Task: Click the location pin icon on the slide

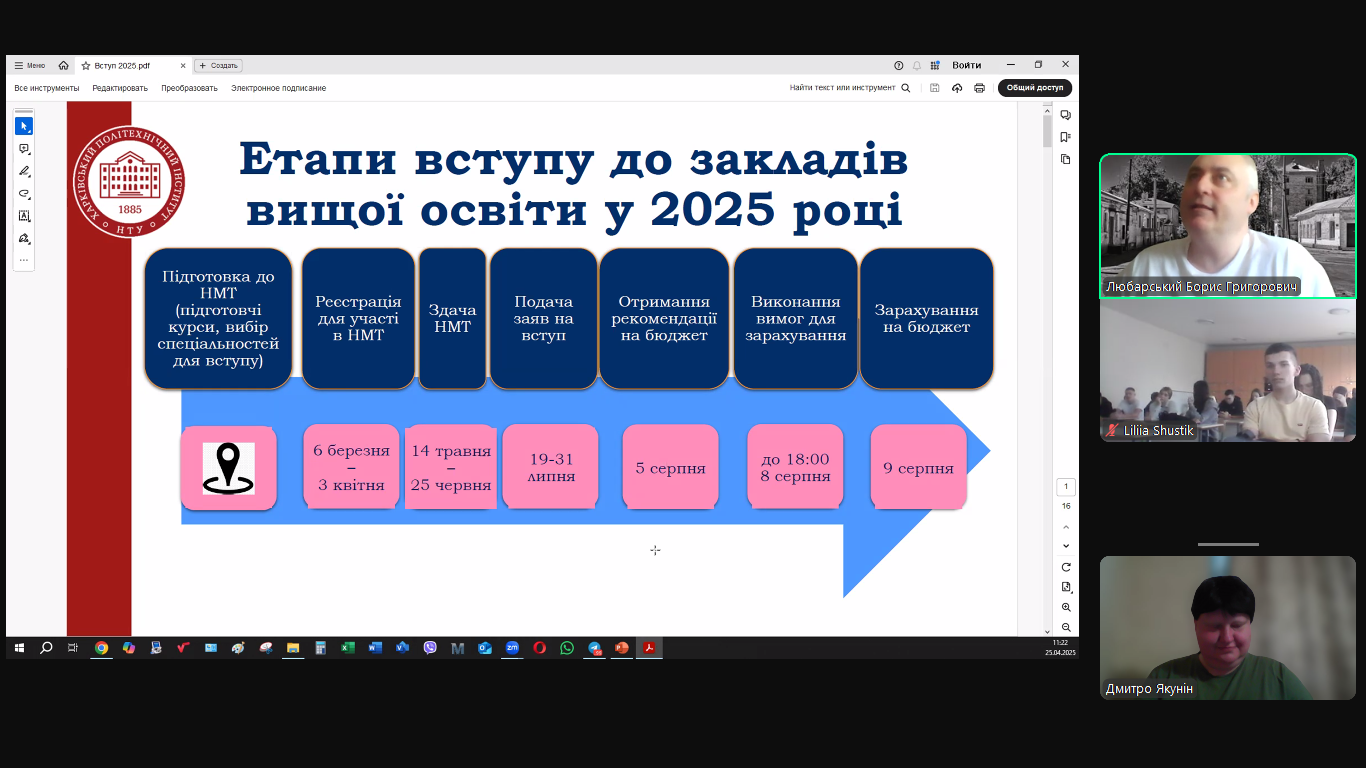Action: point(228,469)
